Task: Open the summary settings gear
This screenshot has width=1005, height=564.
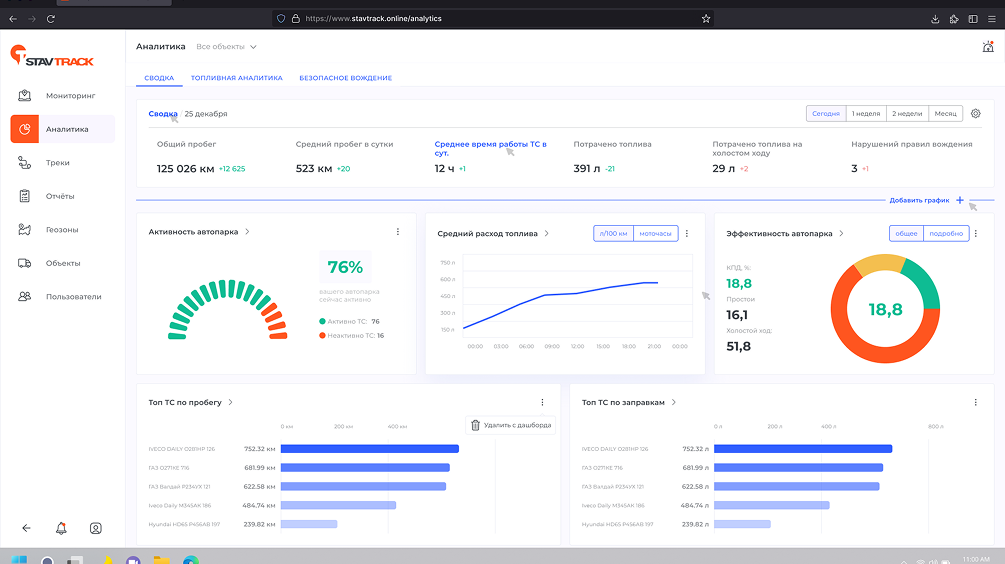Action: tap(976, 114)
